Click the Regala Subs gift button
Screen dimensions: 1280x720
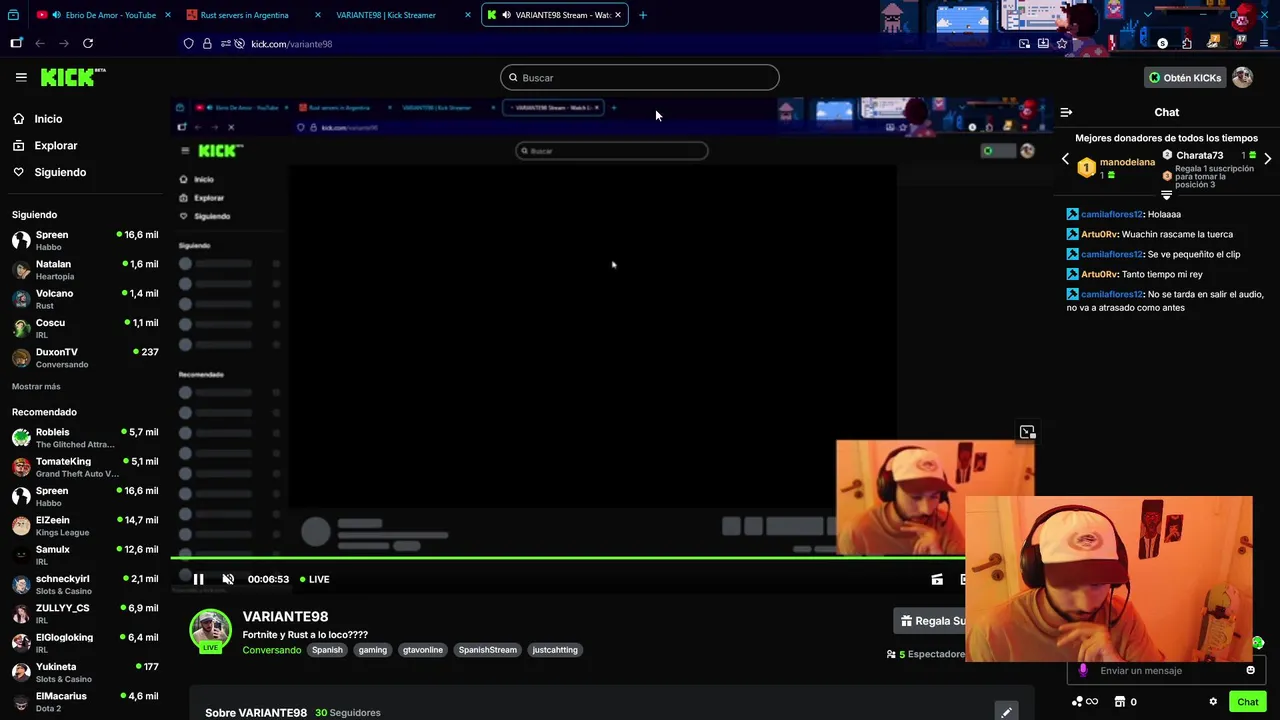point(930,621)
